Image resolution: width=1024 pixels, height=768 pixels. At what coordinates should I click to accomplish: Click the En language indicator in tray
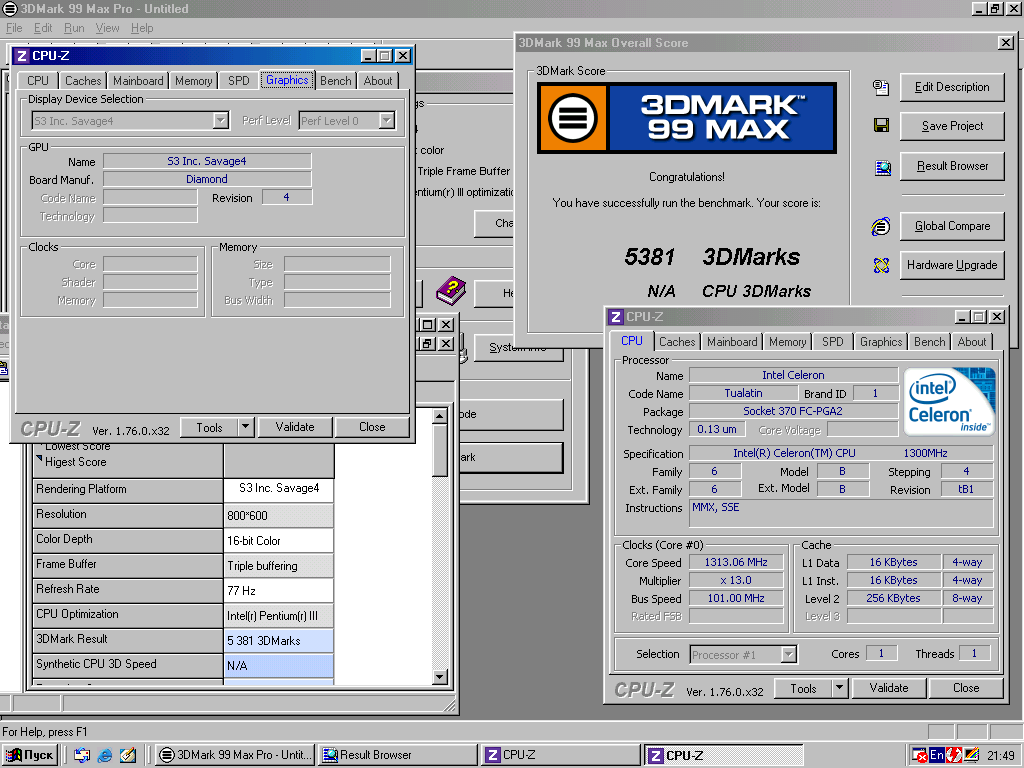pyautogui.click(x=936, y=755)
